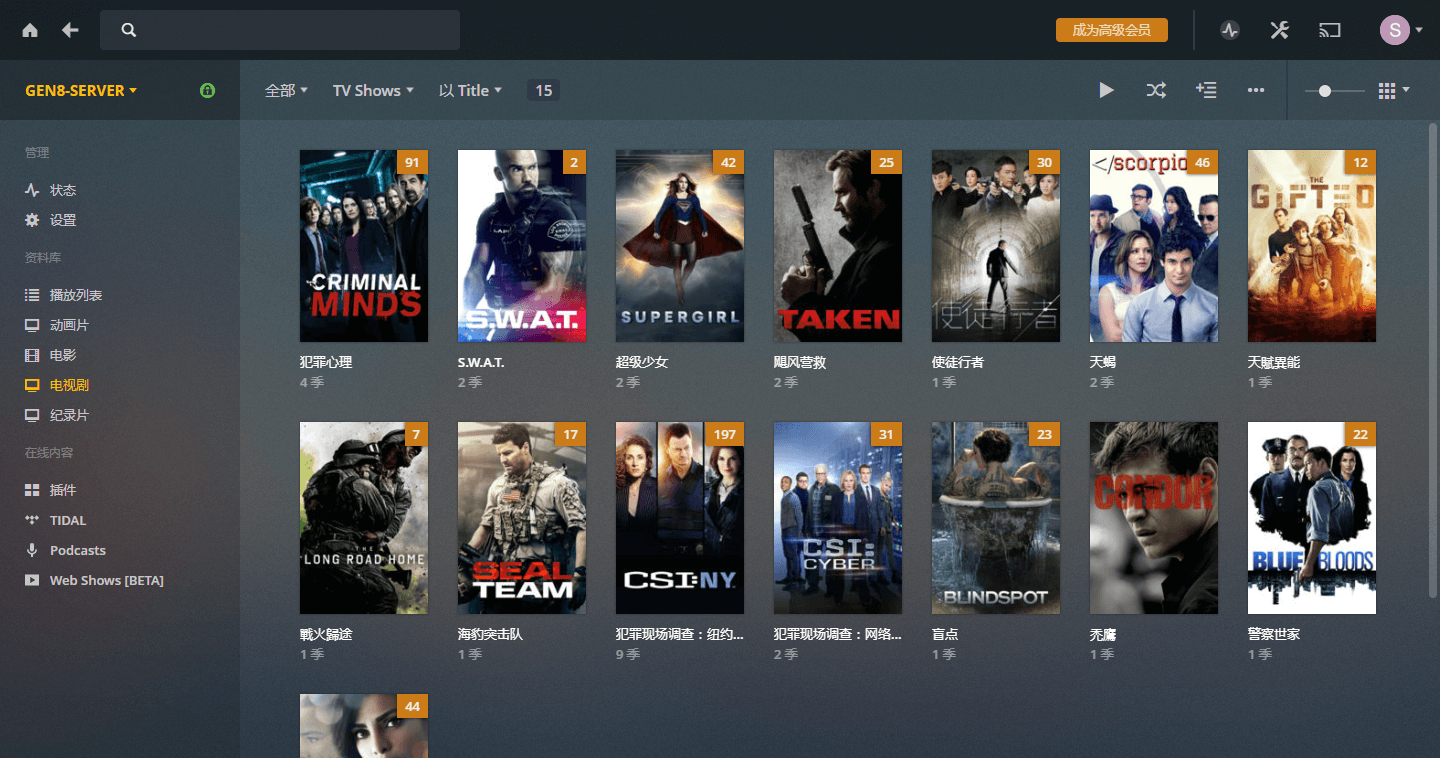This screenshot has height=758, width=1440.
Task: Click the gear icon beside 设置
Action: pyautogui.click(x=32, y=220)
